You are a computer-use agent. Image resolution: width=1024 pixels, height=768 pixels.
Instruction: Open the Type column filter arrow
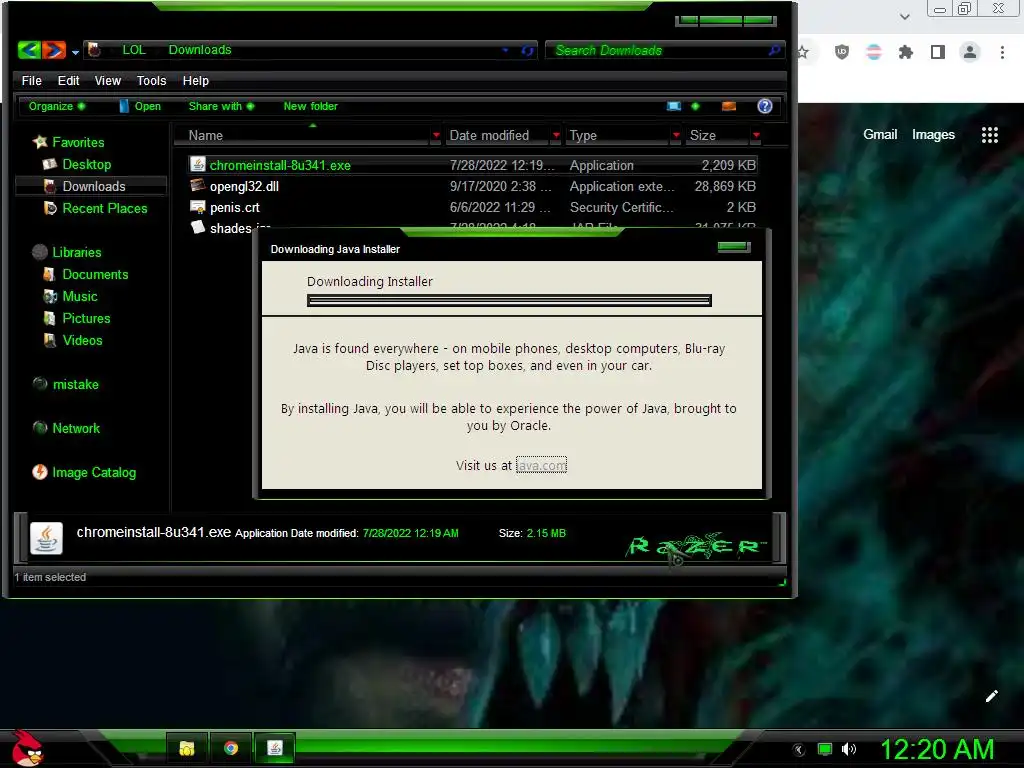tap(676, 135)
